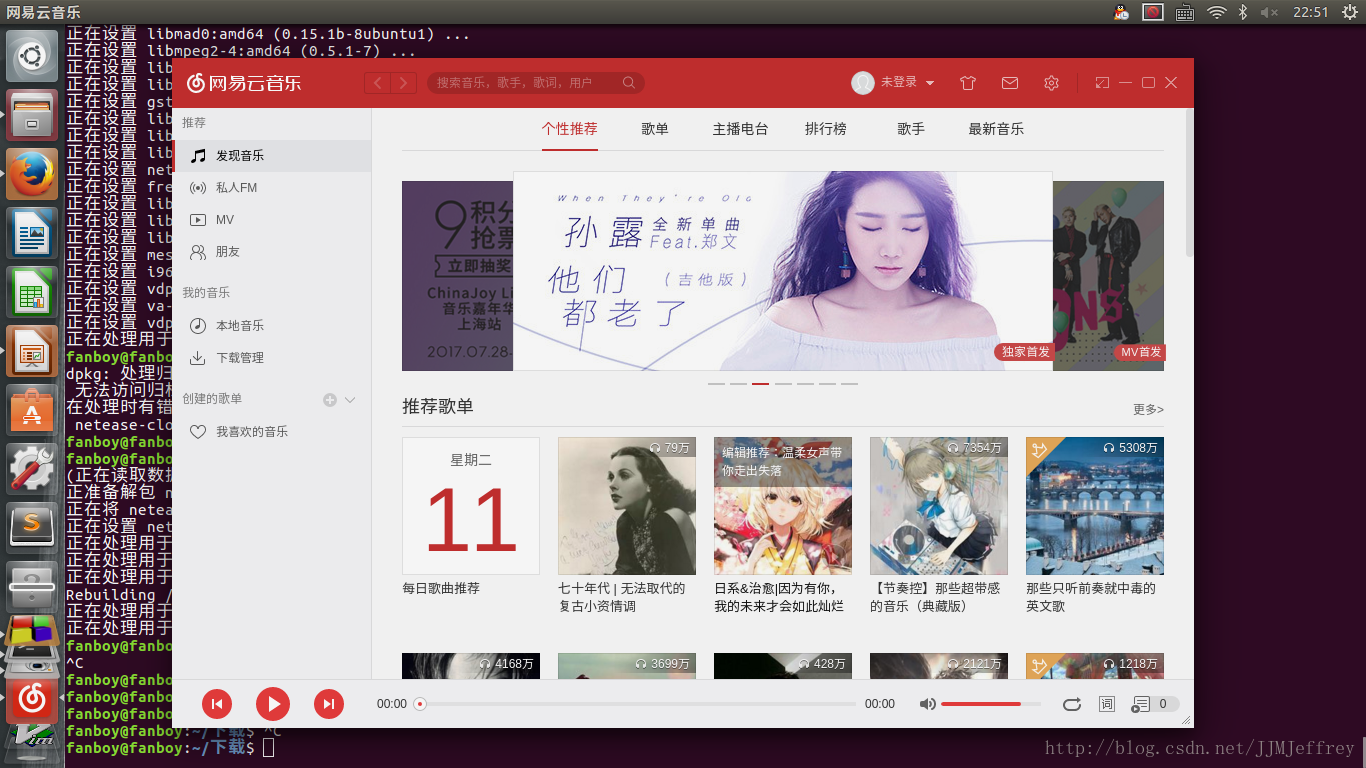Open 私人FM in the sidebar
This screenshot has width=1366, height=768.
tap(272, 188)
